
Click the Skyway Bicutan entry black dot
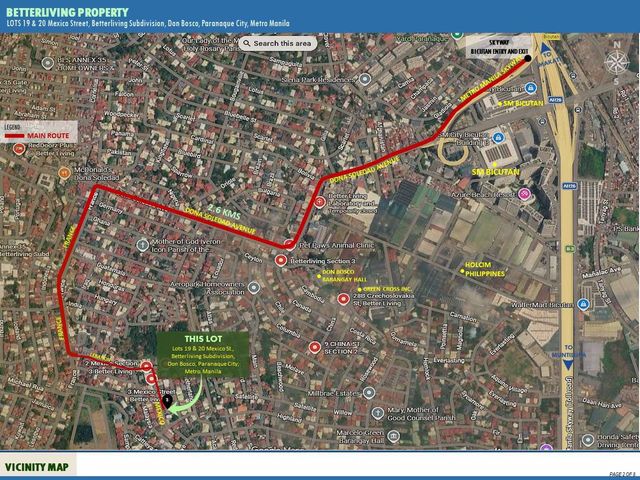527,58
